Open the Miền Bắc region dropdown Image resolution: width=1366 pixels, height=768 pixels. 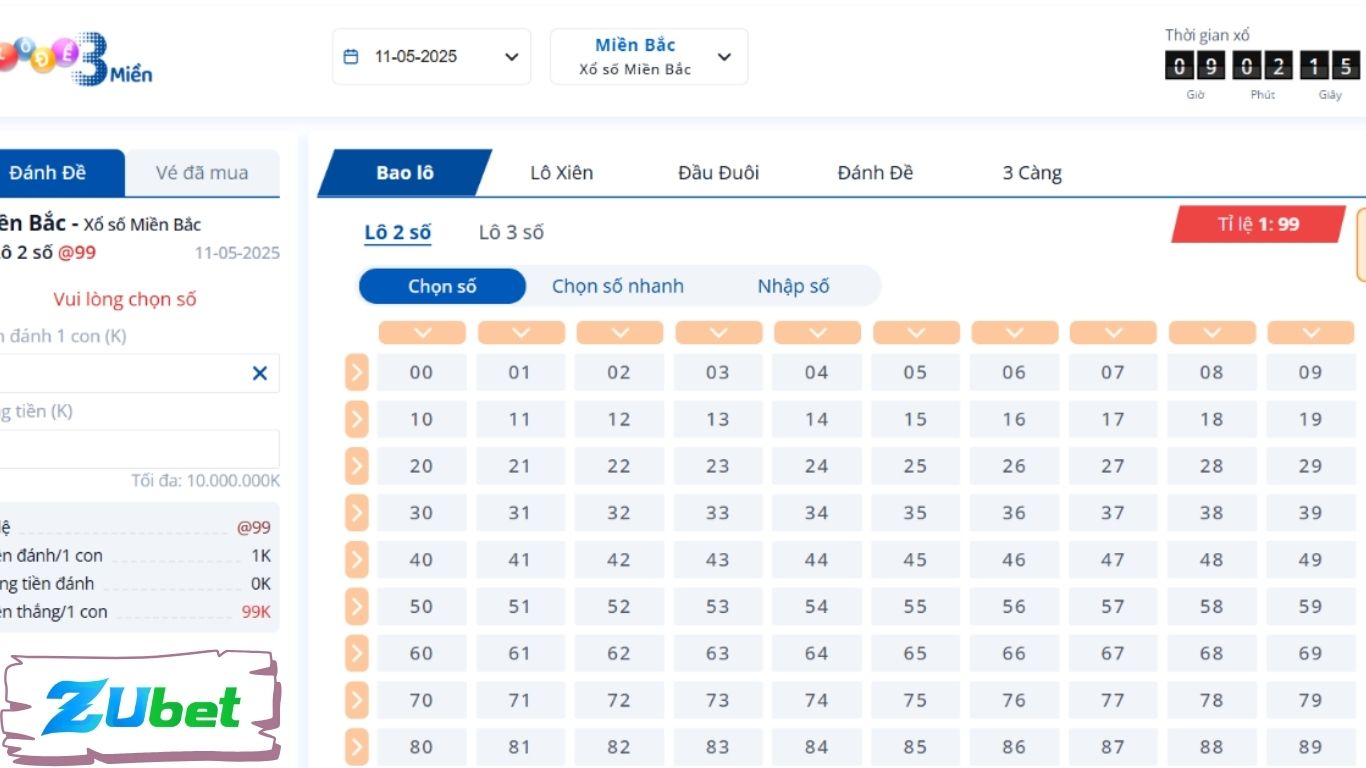[x=649, y=57]
